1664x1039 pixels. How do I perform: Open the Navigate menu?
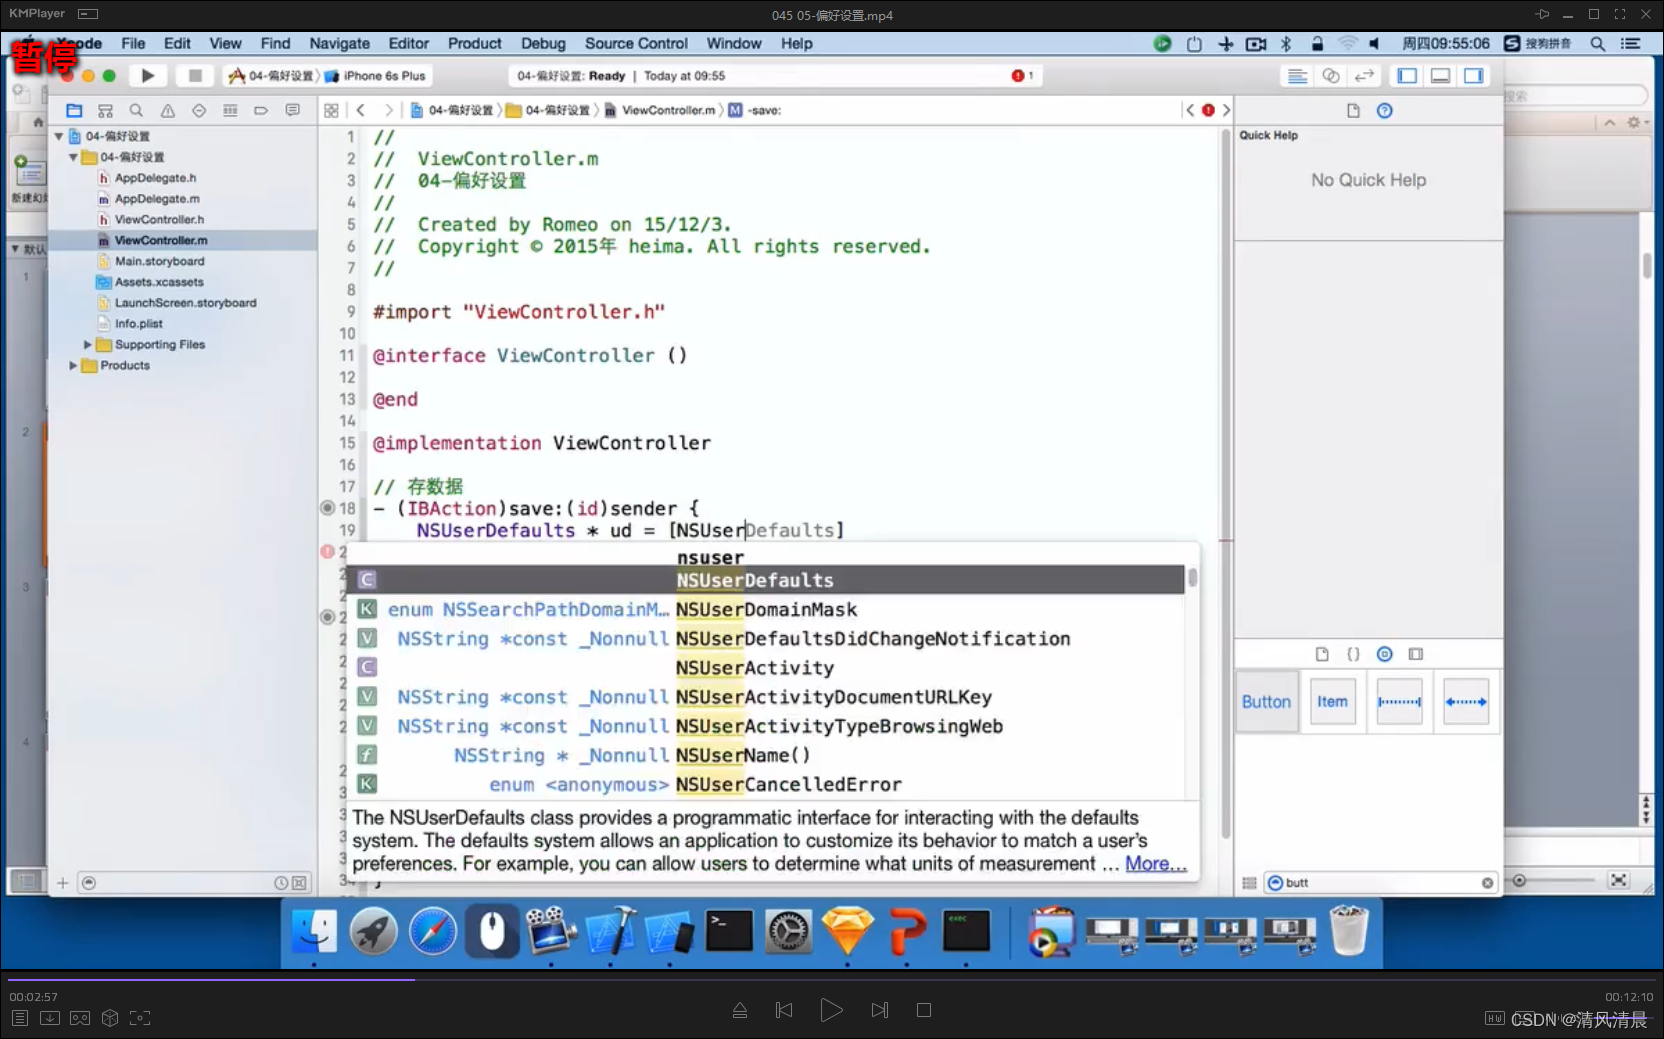point(339,44)
